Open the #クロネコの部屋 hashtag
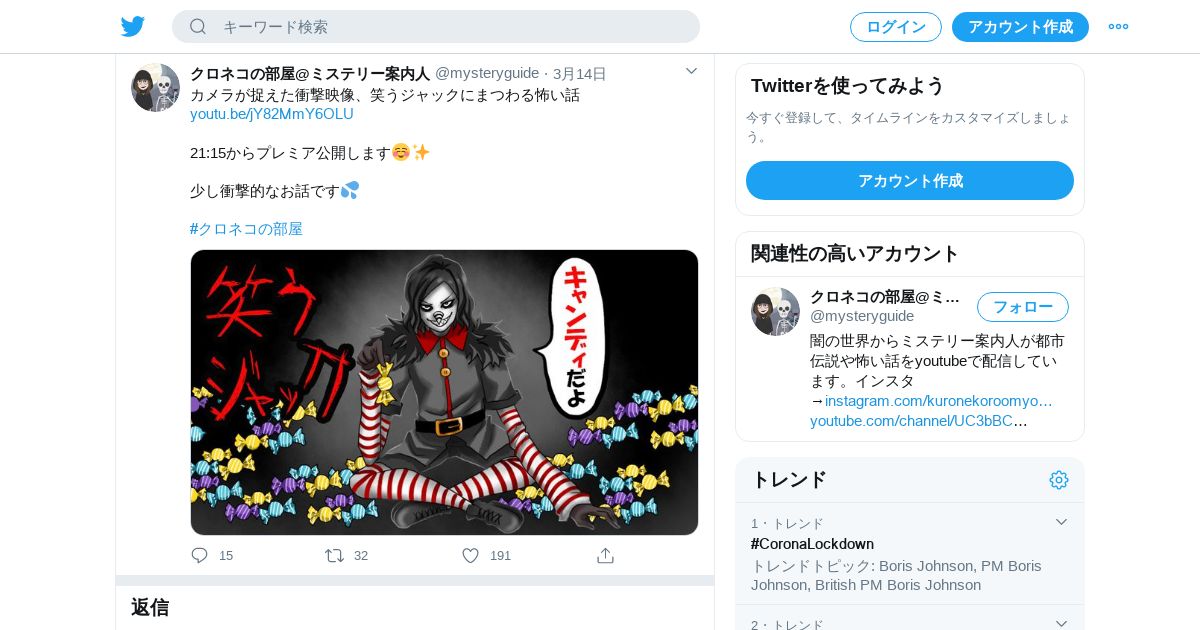 click(246, 229)
